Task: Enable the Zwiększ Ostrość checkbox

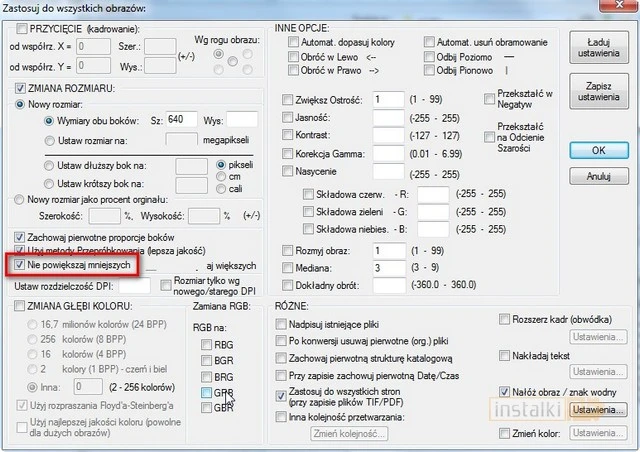Action: 289,100
